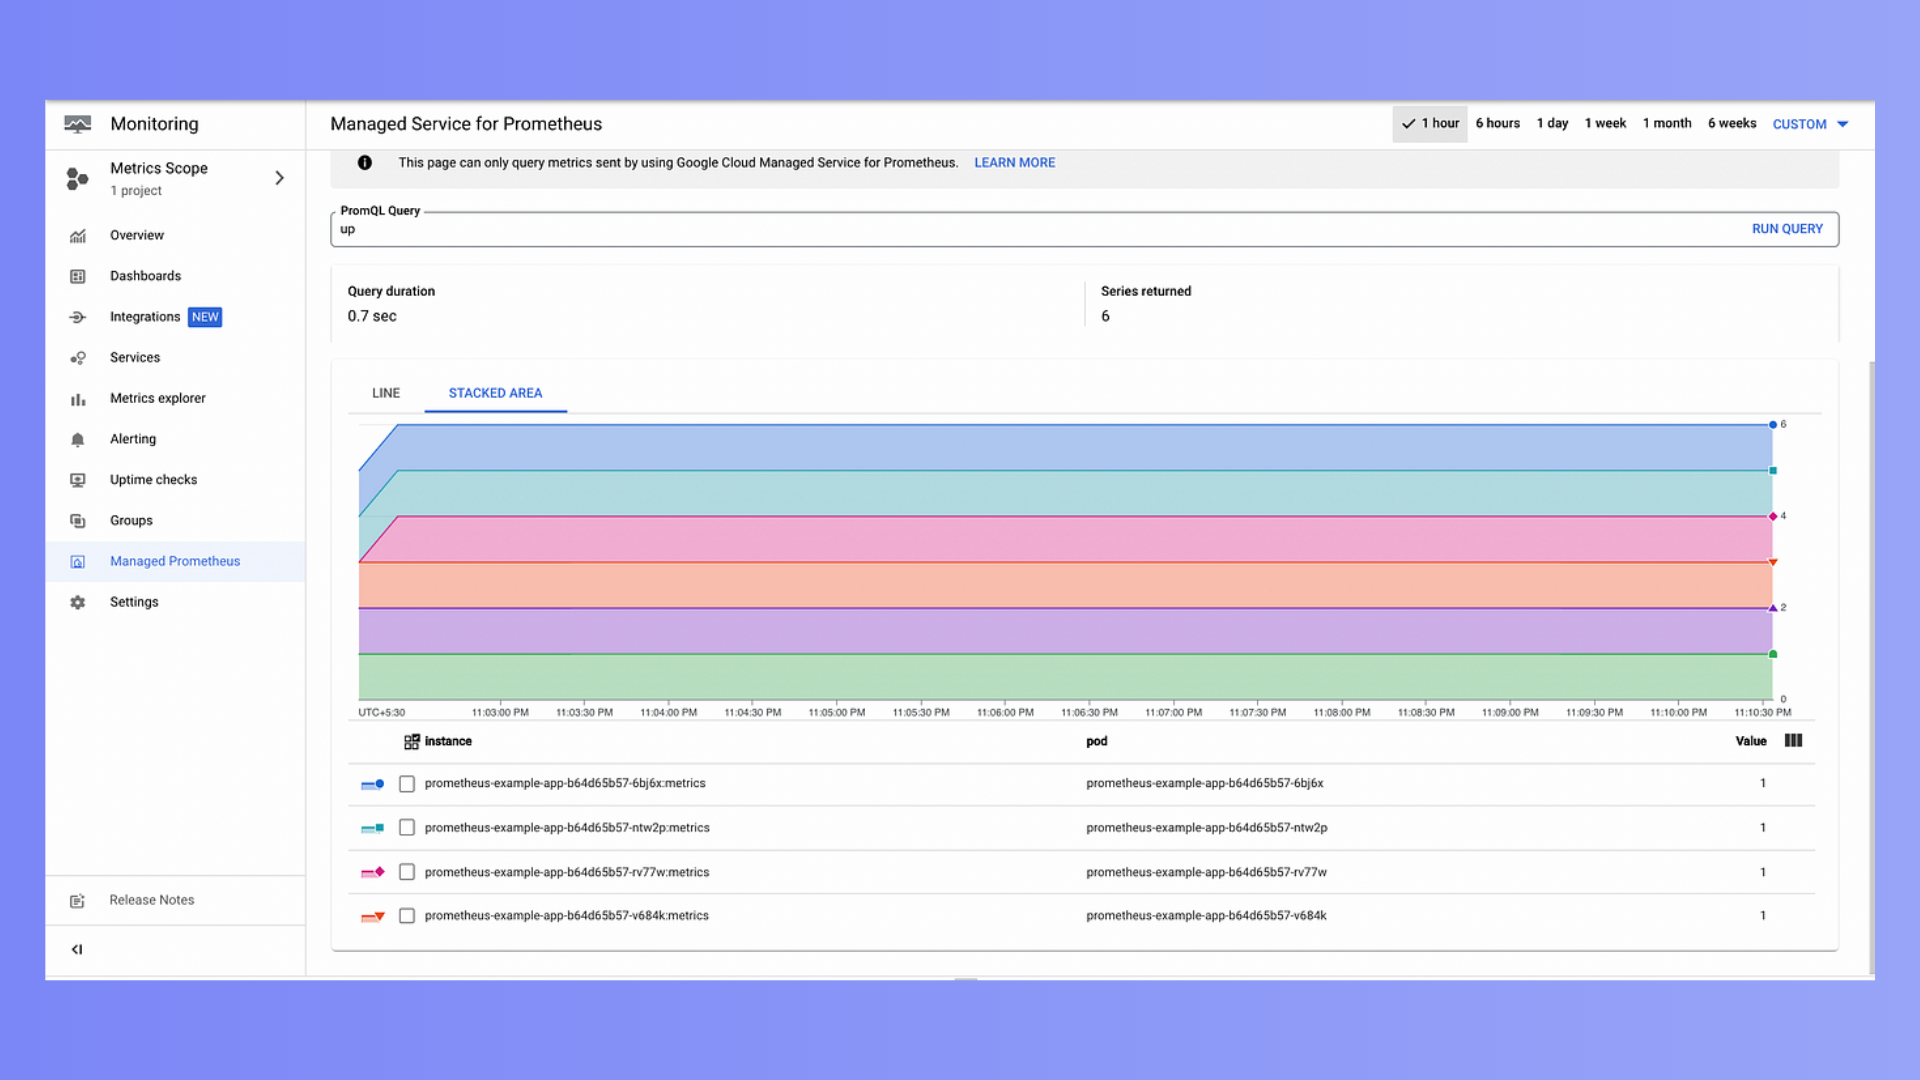Toggle checkbox for rv77w:metrics instance
1920x1080 pixels.
[x=407, y=872]
